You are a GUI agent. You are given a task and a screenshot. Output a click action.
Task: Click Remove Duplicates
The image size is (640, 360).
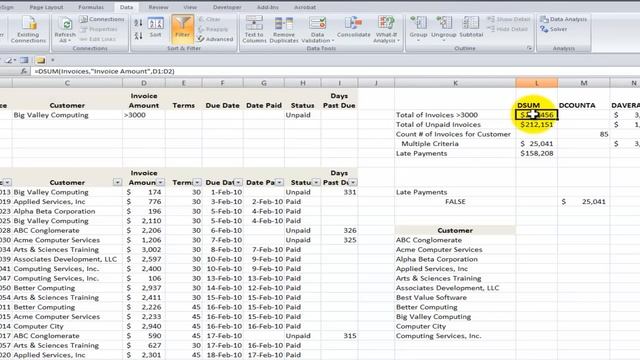pos(284,29)
